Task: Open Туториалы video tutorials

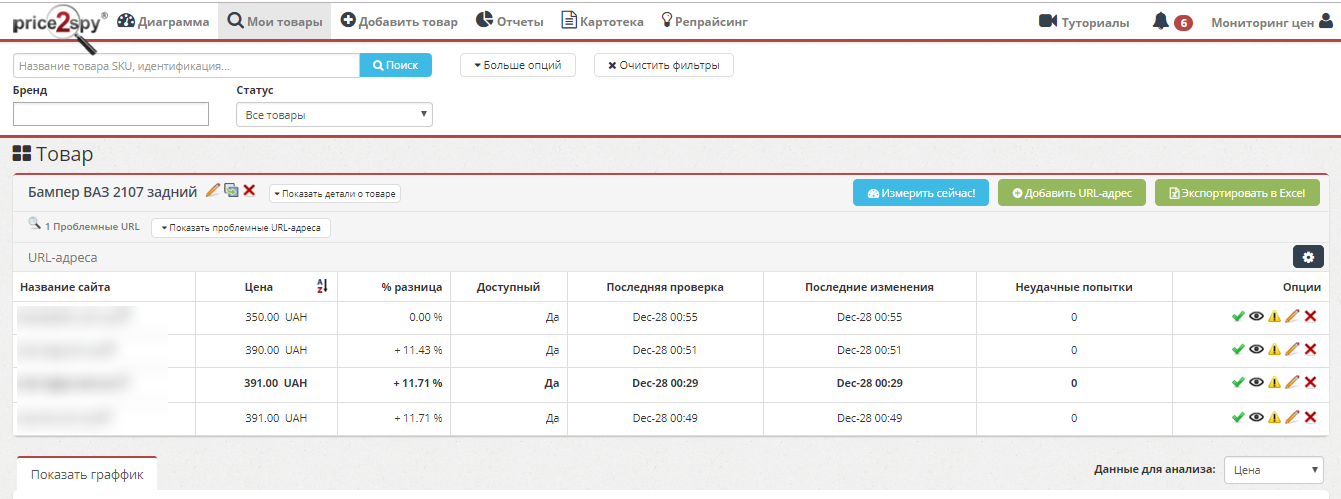Action: pos(1085,22)
